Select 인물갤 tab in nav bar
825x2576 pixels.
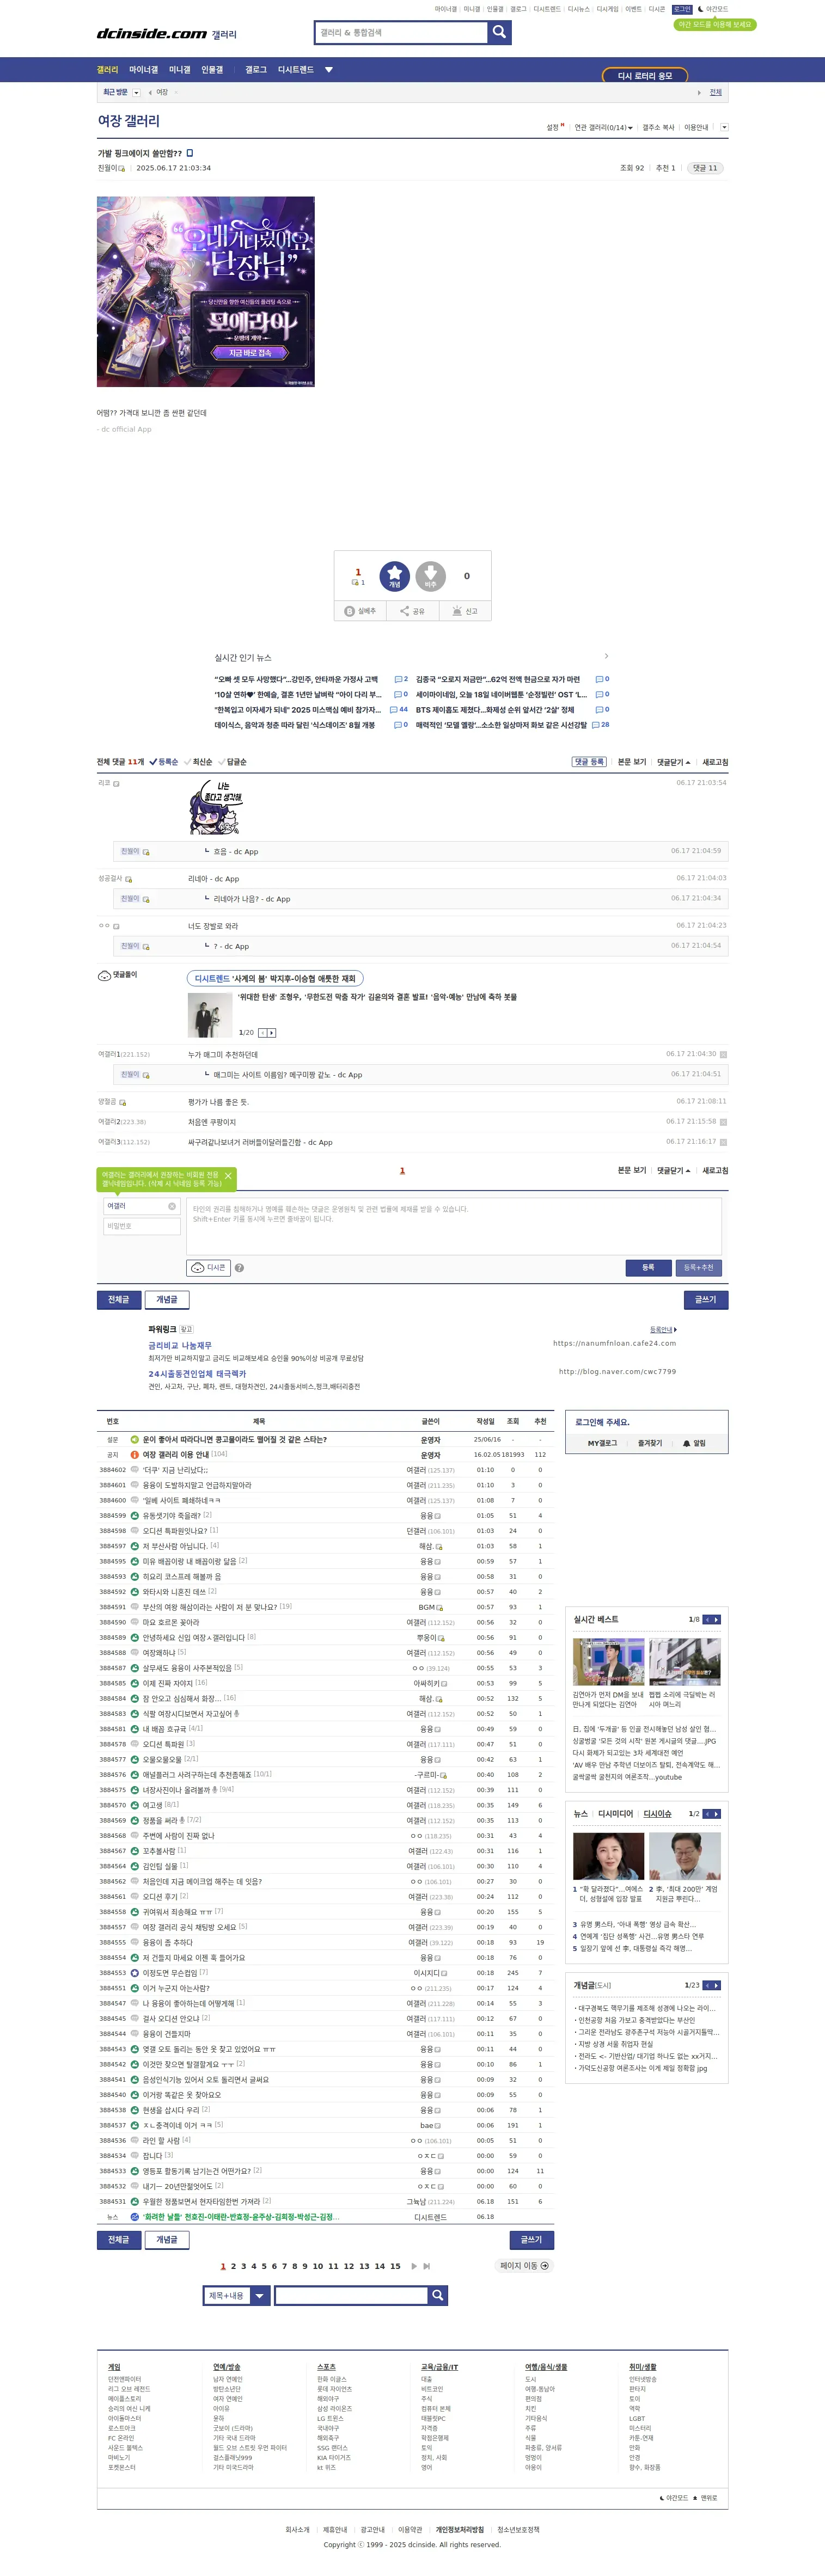[212, 70]
